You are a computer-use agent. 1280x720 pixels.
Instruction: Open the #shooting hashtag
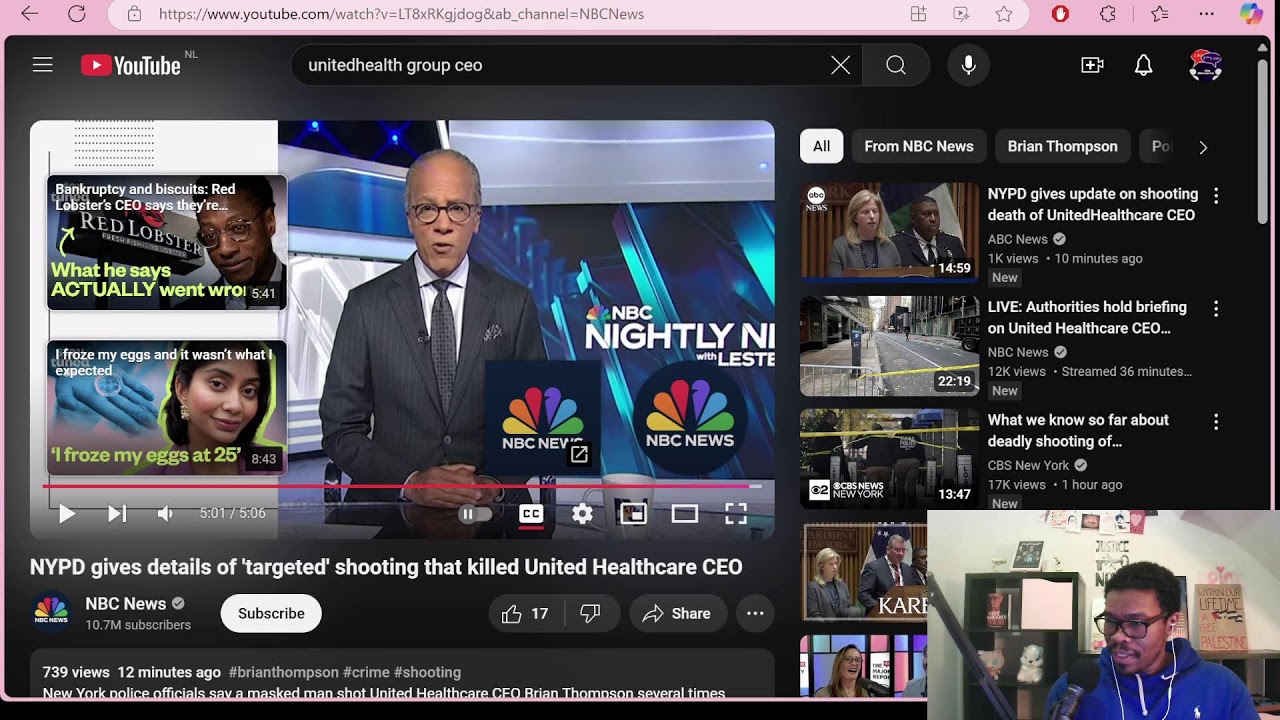[427, 672]
